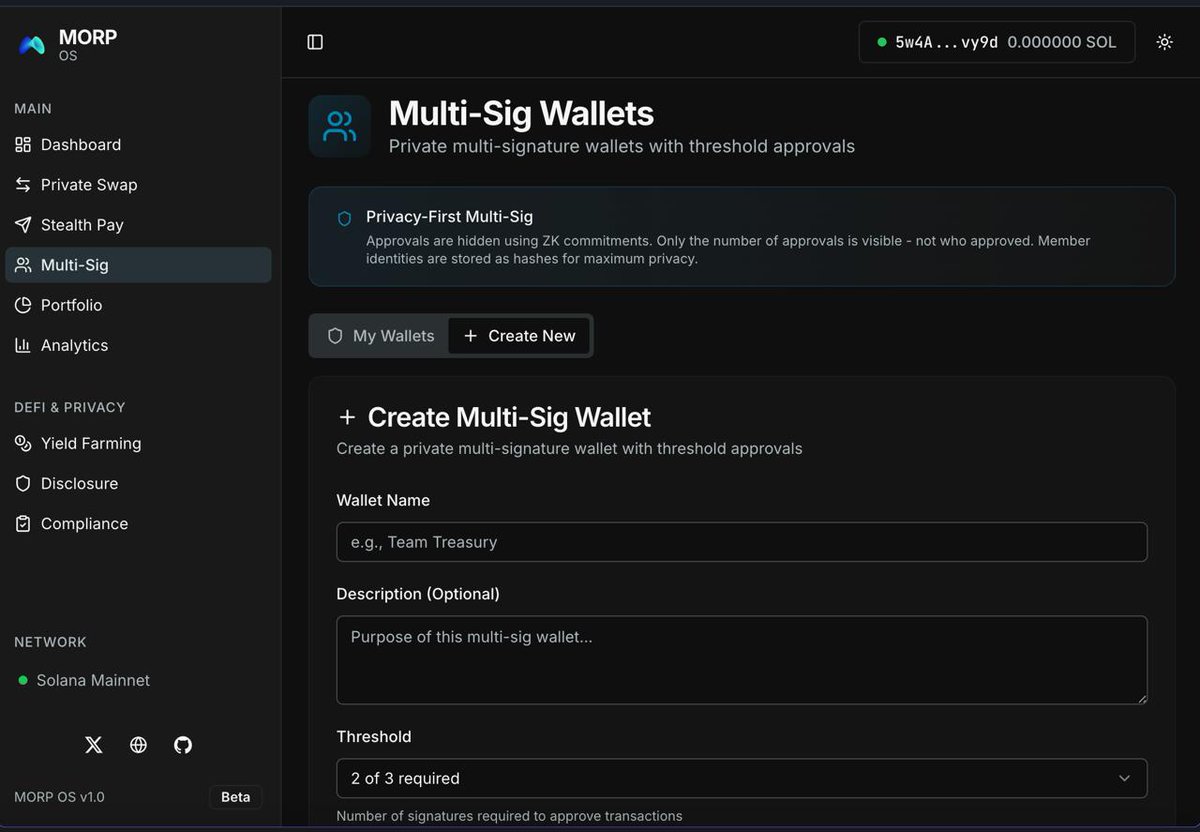Focus the Wallet Name input field
The height and width of the screenshot is (832, 1200).
click(x=742, y=542)
